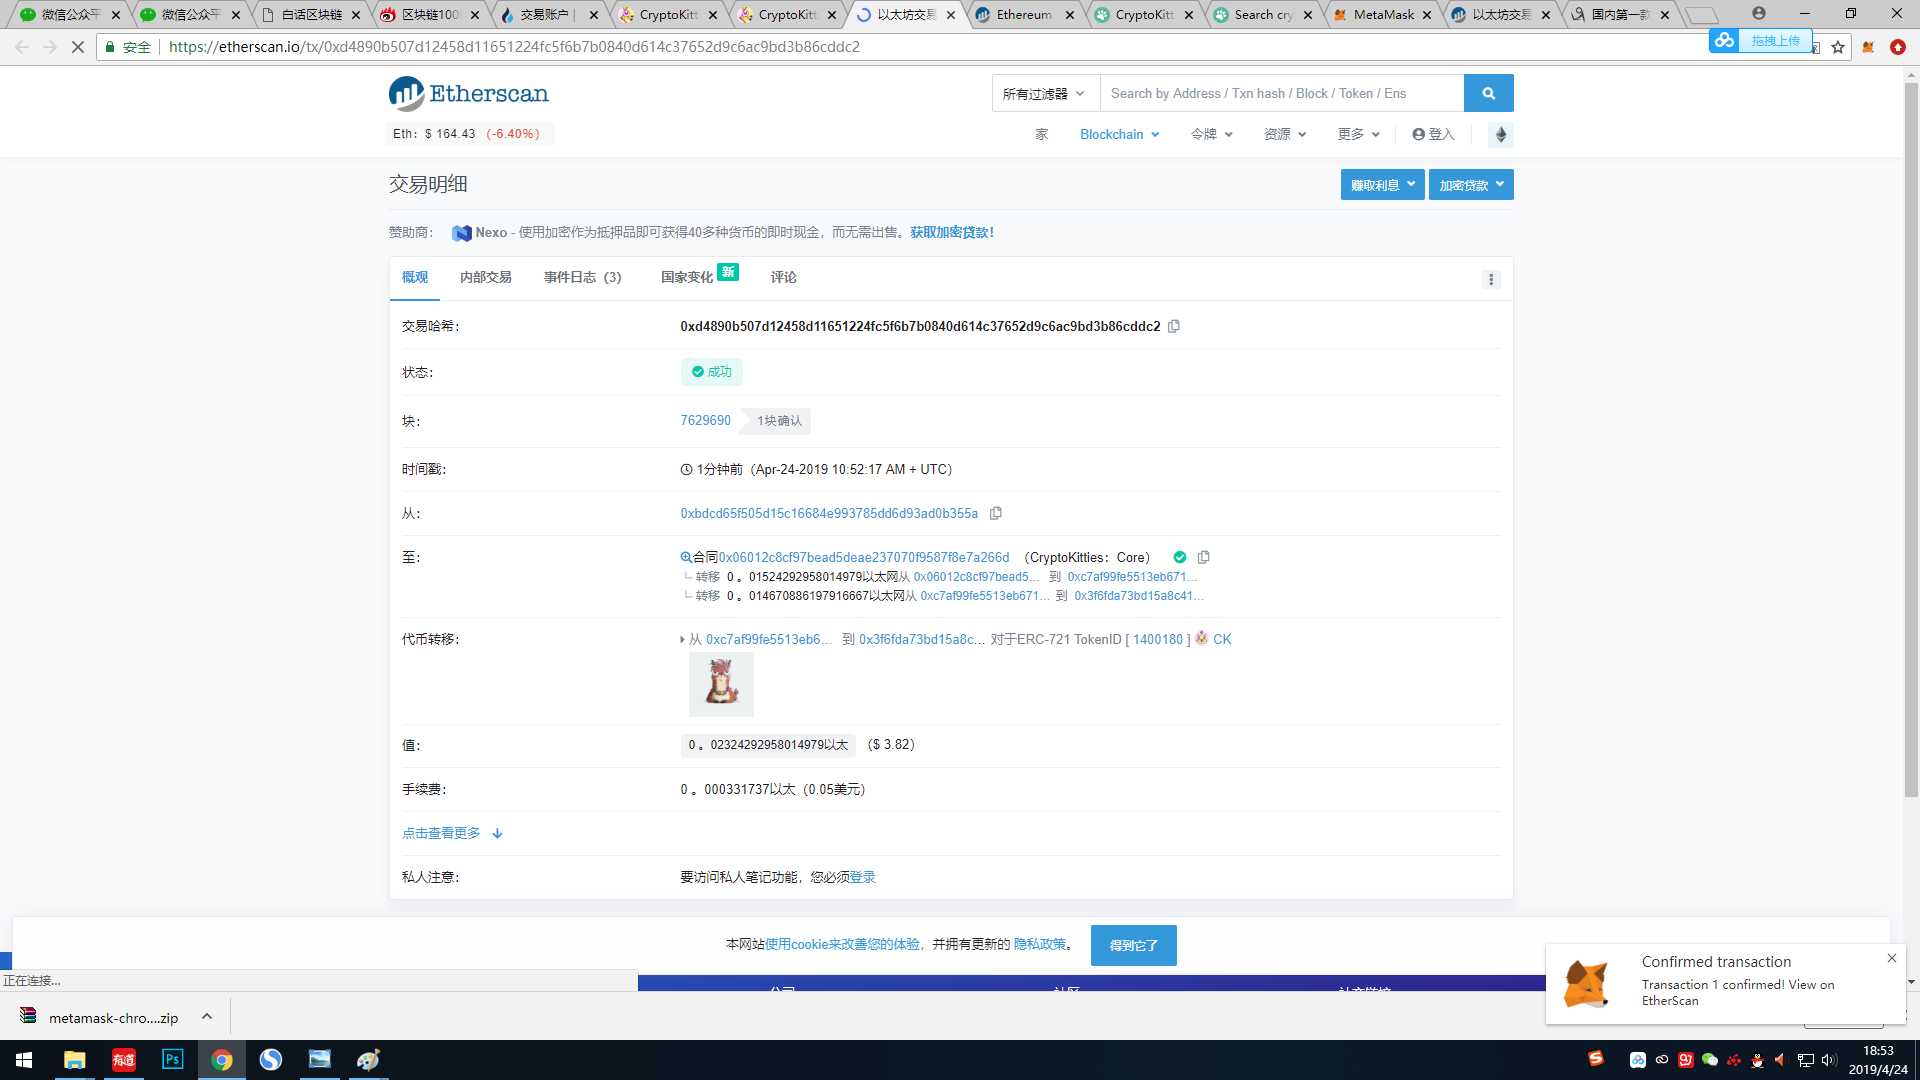Stop page loading in browser toolbar
Image resolution: width=1920 pixels, height=1080 pixels.
pyautogui.click(x=77, y=47)
